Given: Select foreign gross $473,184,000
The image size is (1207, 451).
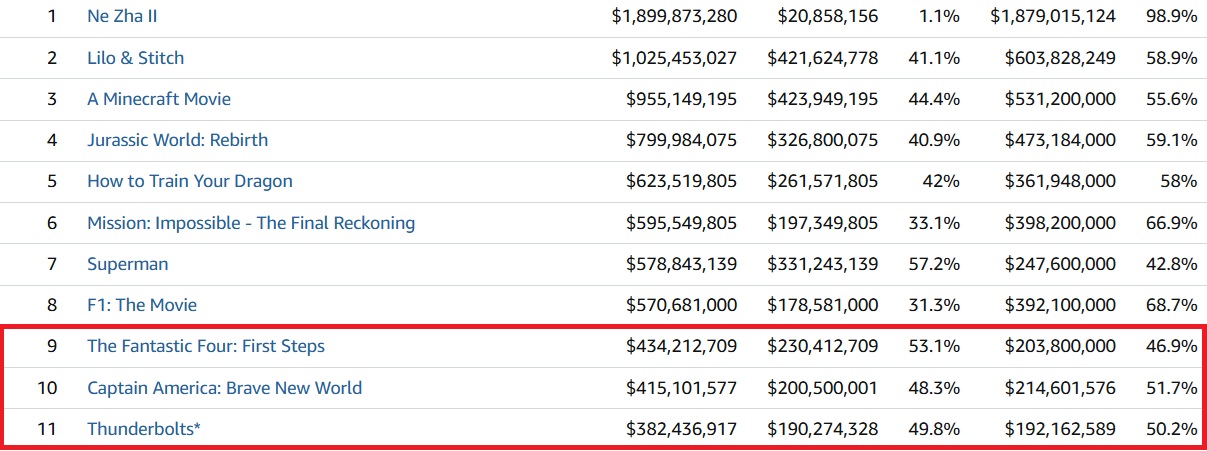Looking at the screenshot, I should [x=1060, y=140].
